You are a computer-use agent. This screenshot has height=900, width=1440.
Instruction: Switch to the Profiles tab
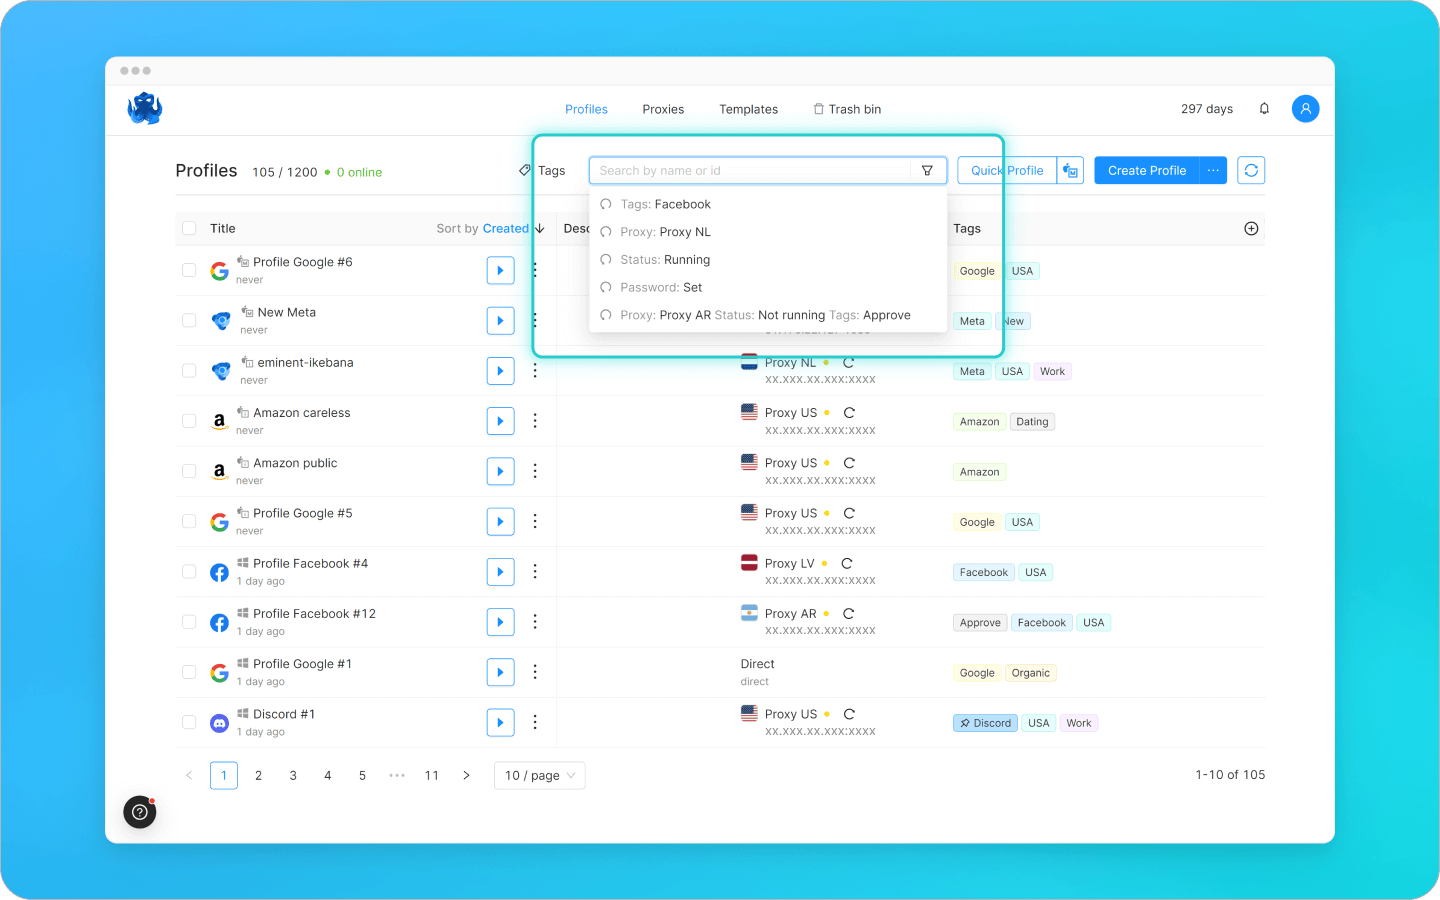pyautogui.click(x=586, y=109)
